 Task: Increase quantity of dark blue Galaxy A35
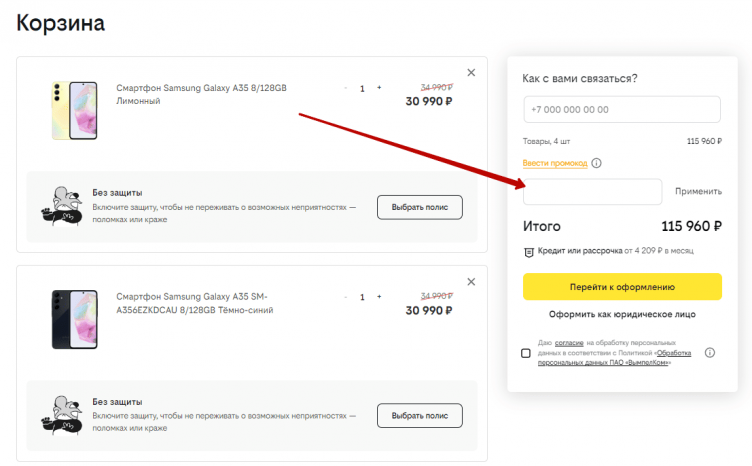[379, 297]
